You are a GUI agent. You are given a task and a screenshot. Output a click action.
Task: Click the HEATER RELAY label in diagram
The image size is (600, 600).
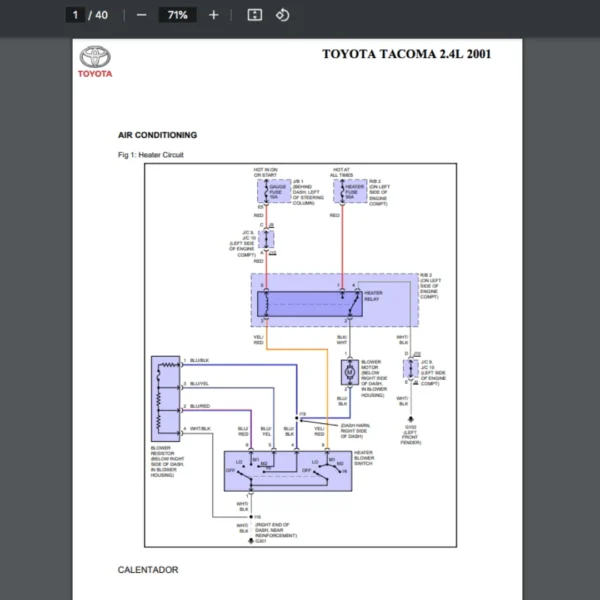tap(373, 296)
